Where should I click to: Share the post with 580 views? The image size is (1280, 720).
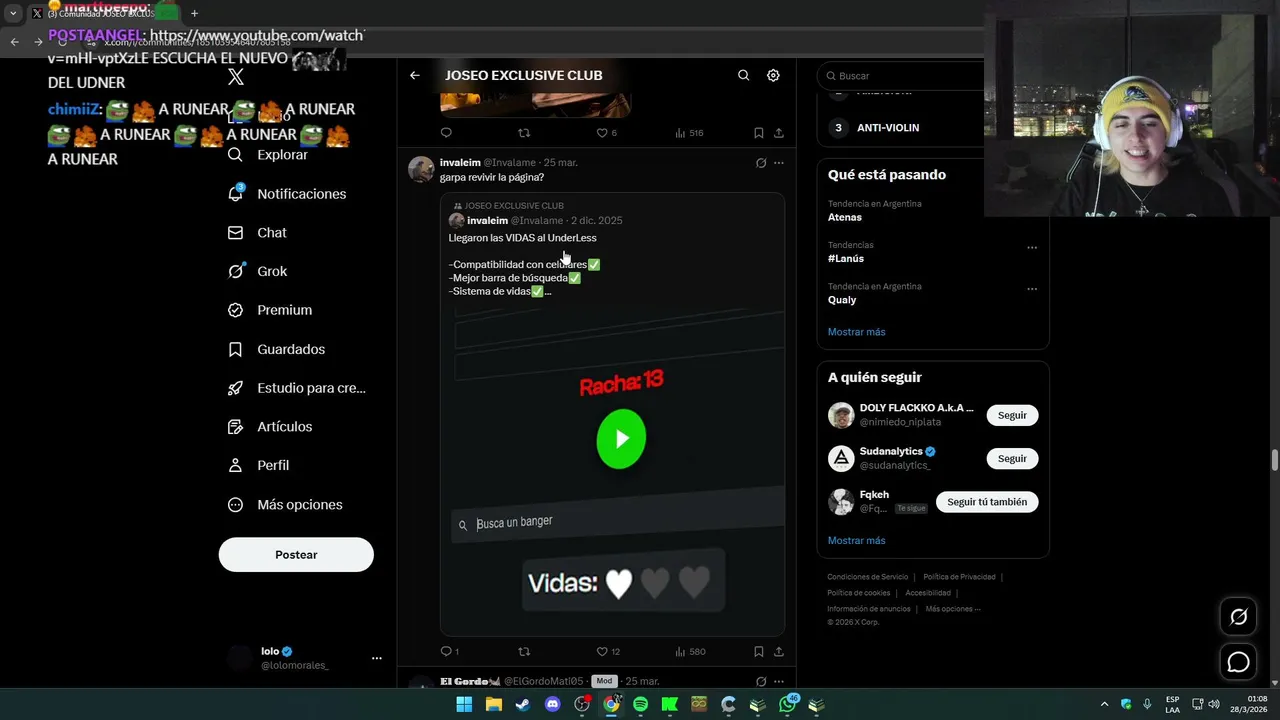[779, 652]
